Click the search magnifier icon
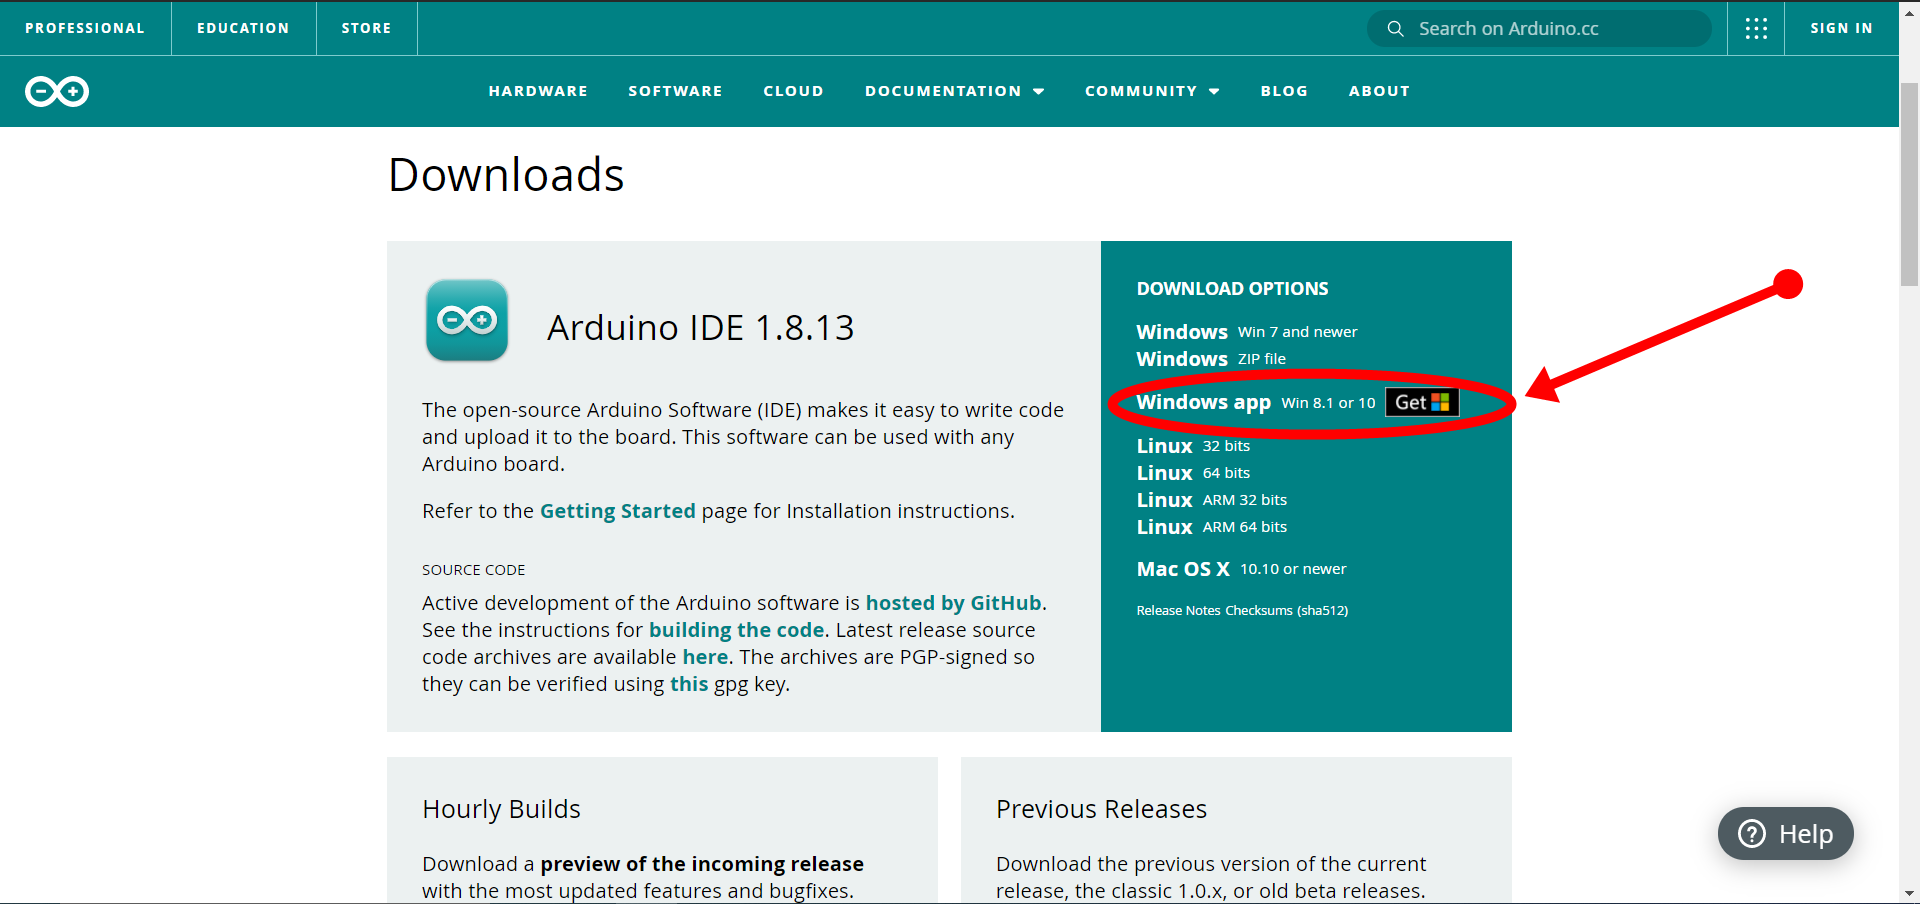Viewport: 1920px width, 904px height. tap(1395, 29)
